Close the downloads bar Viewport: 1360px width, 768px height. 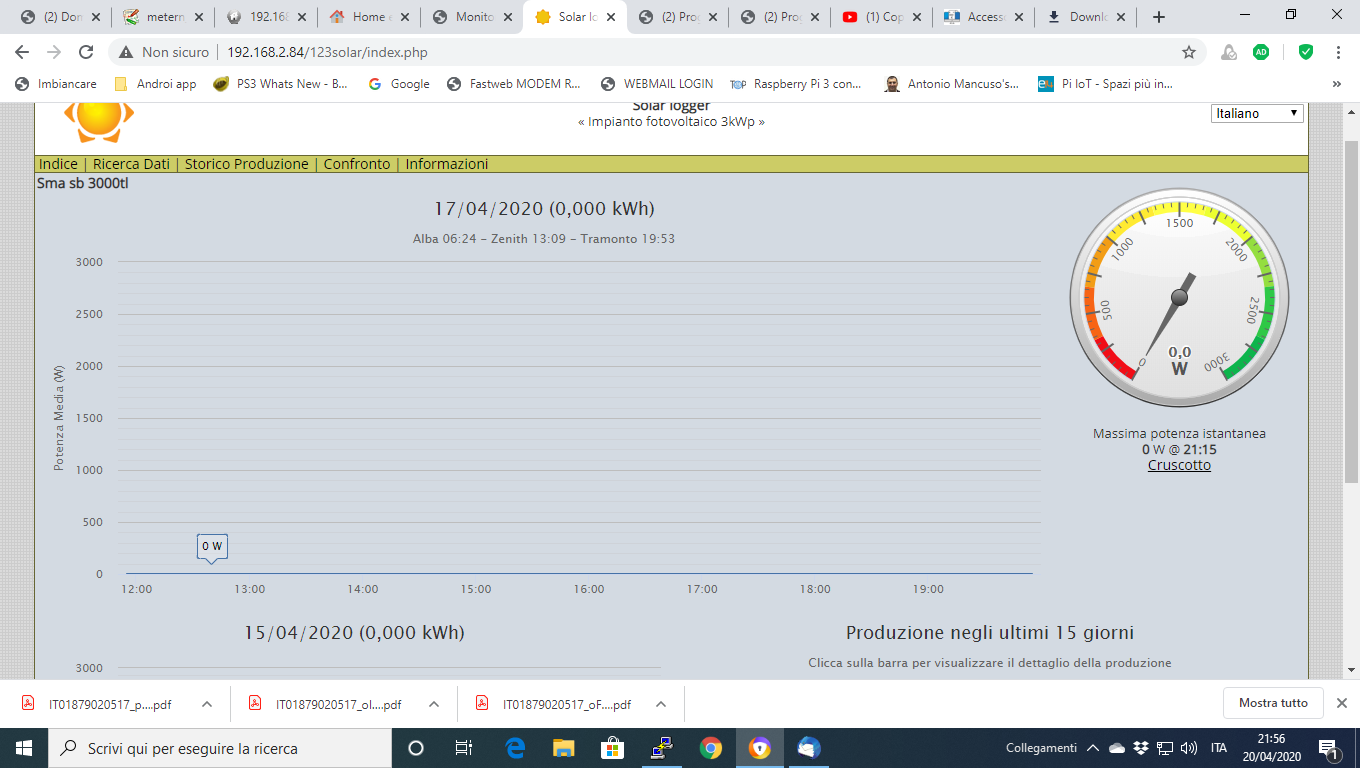pyautogui.click(x=1342, y=703)
